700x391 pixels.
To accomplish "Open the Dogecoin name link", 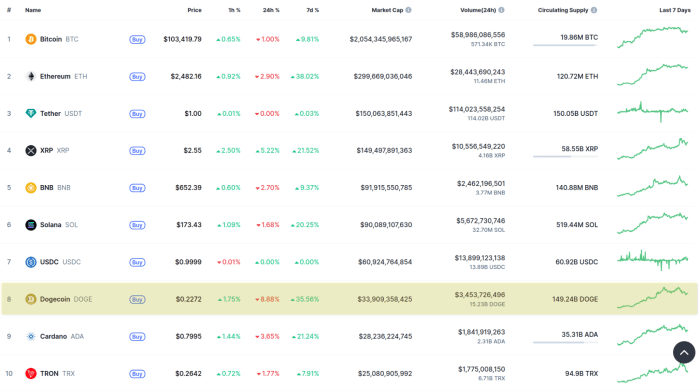I will 55,299.
